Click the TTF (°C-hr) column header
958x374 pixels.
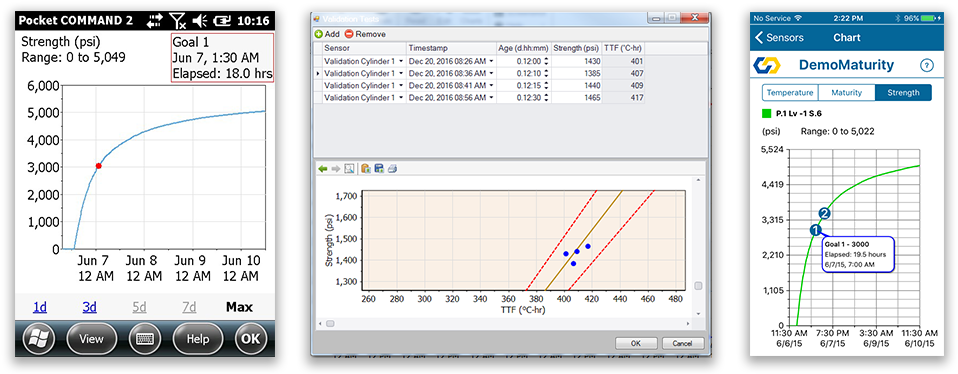coord(623,48)
